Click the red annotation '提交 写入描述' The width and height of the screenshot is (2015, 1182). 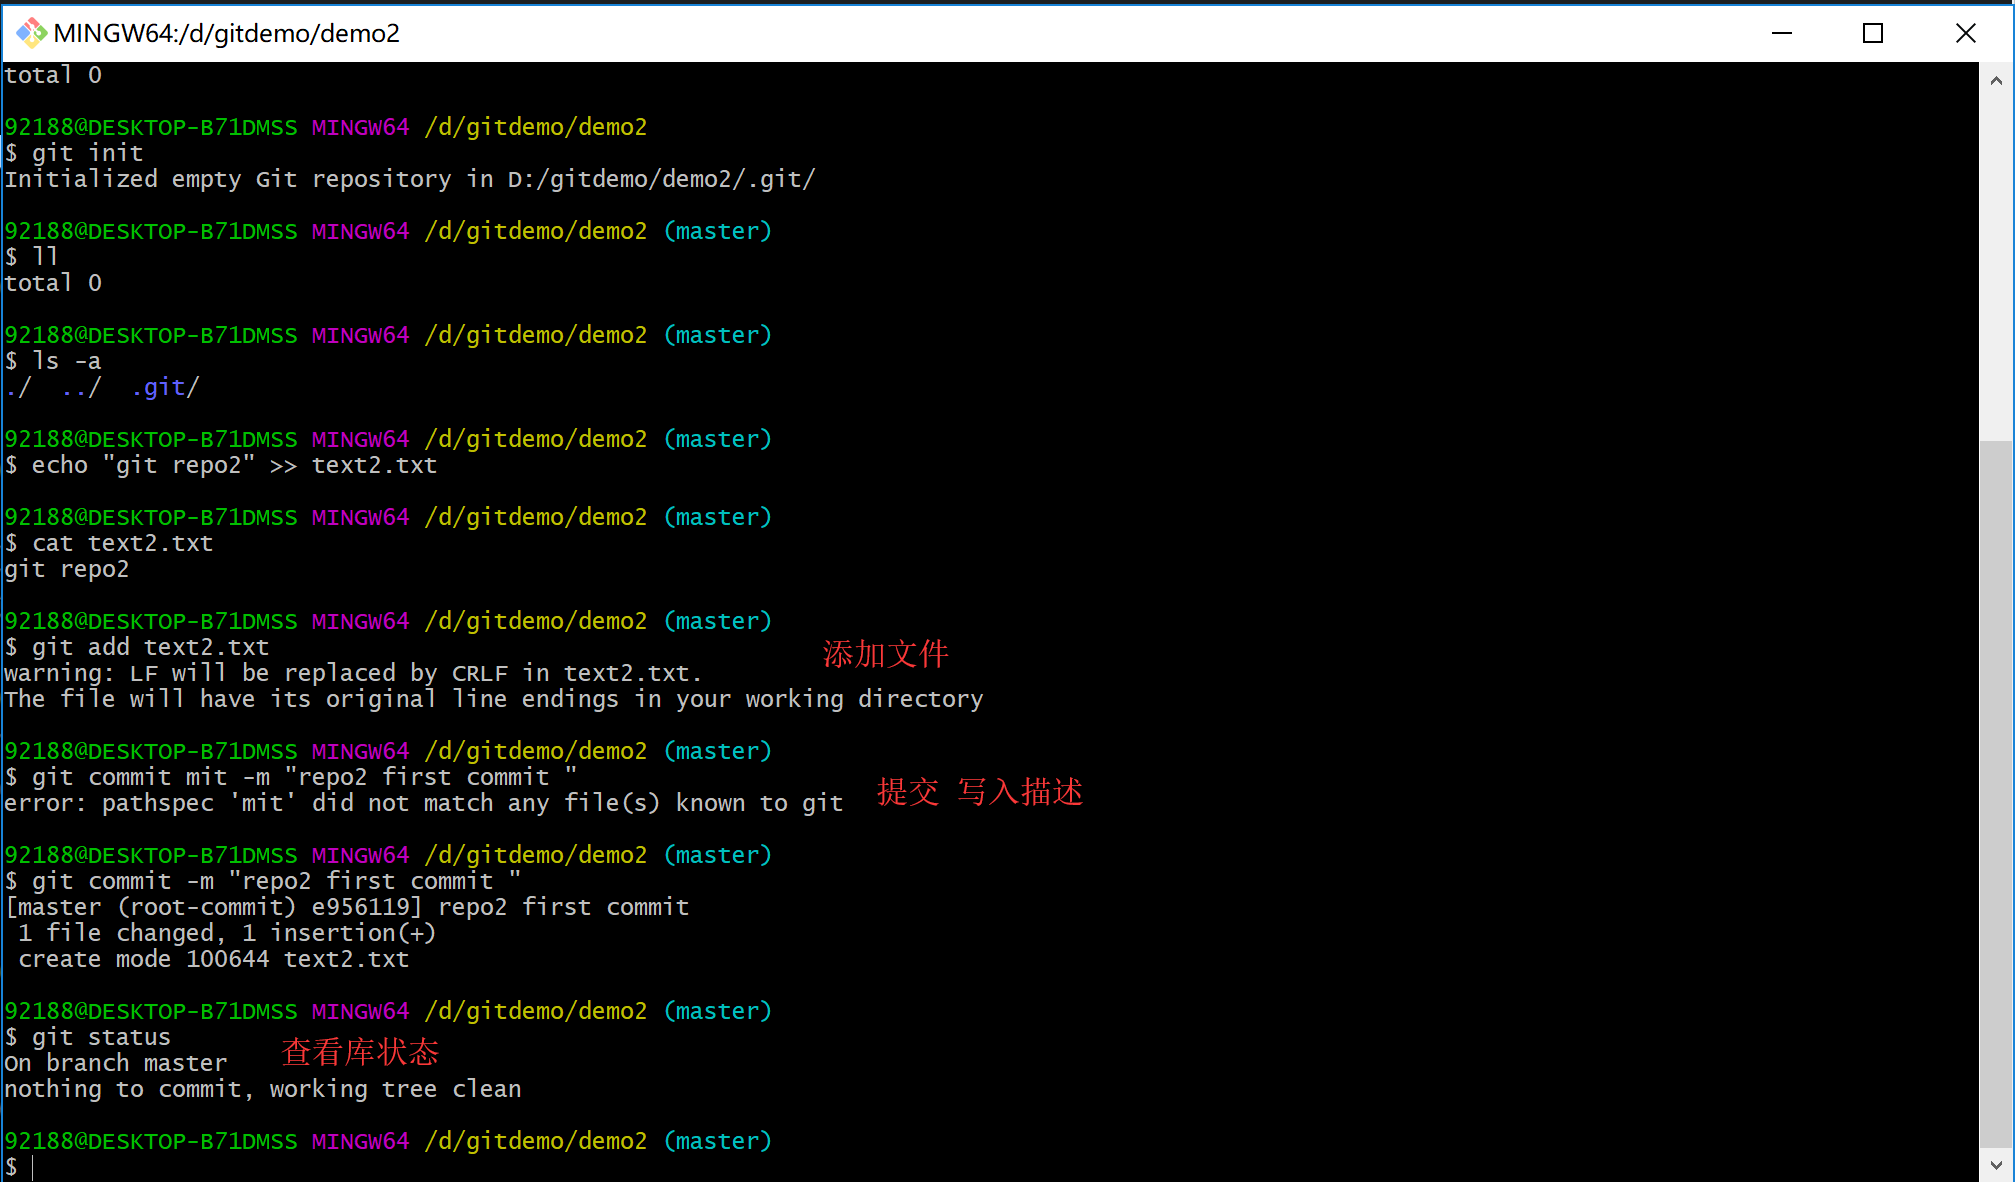[980, 792]
